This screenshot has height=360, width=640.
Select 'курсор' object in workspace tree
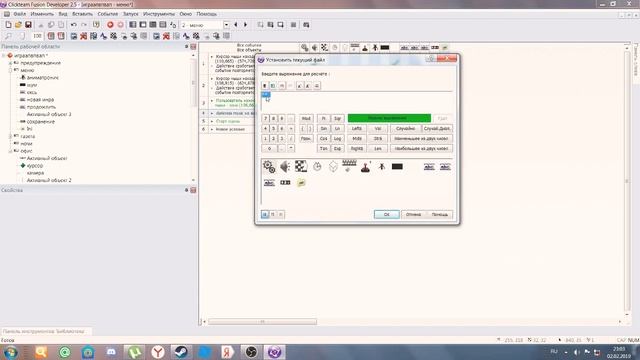click(35, 166)
